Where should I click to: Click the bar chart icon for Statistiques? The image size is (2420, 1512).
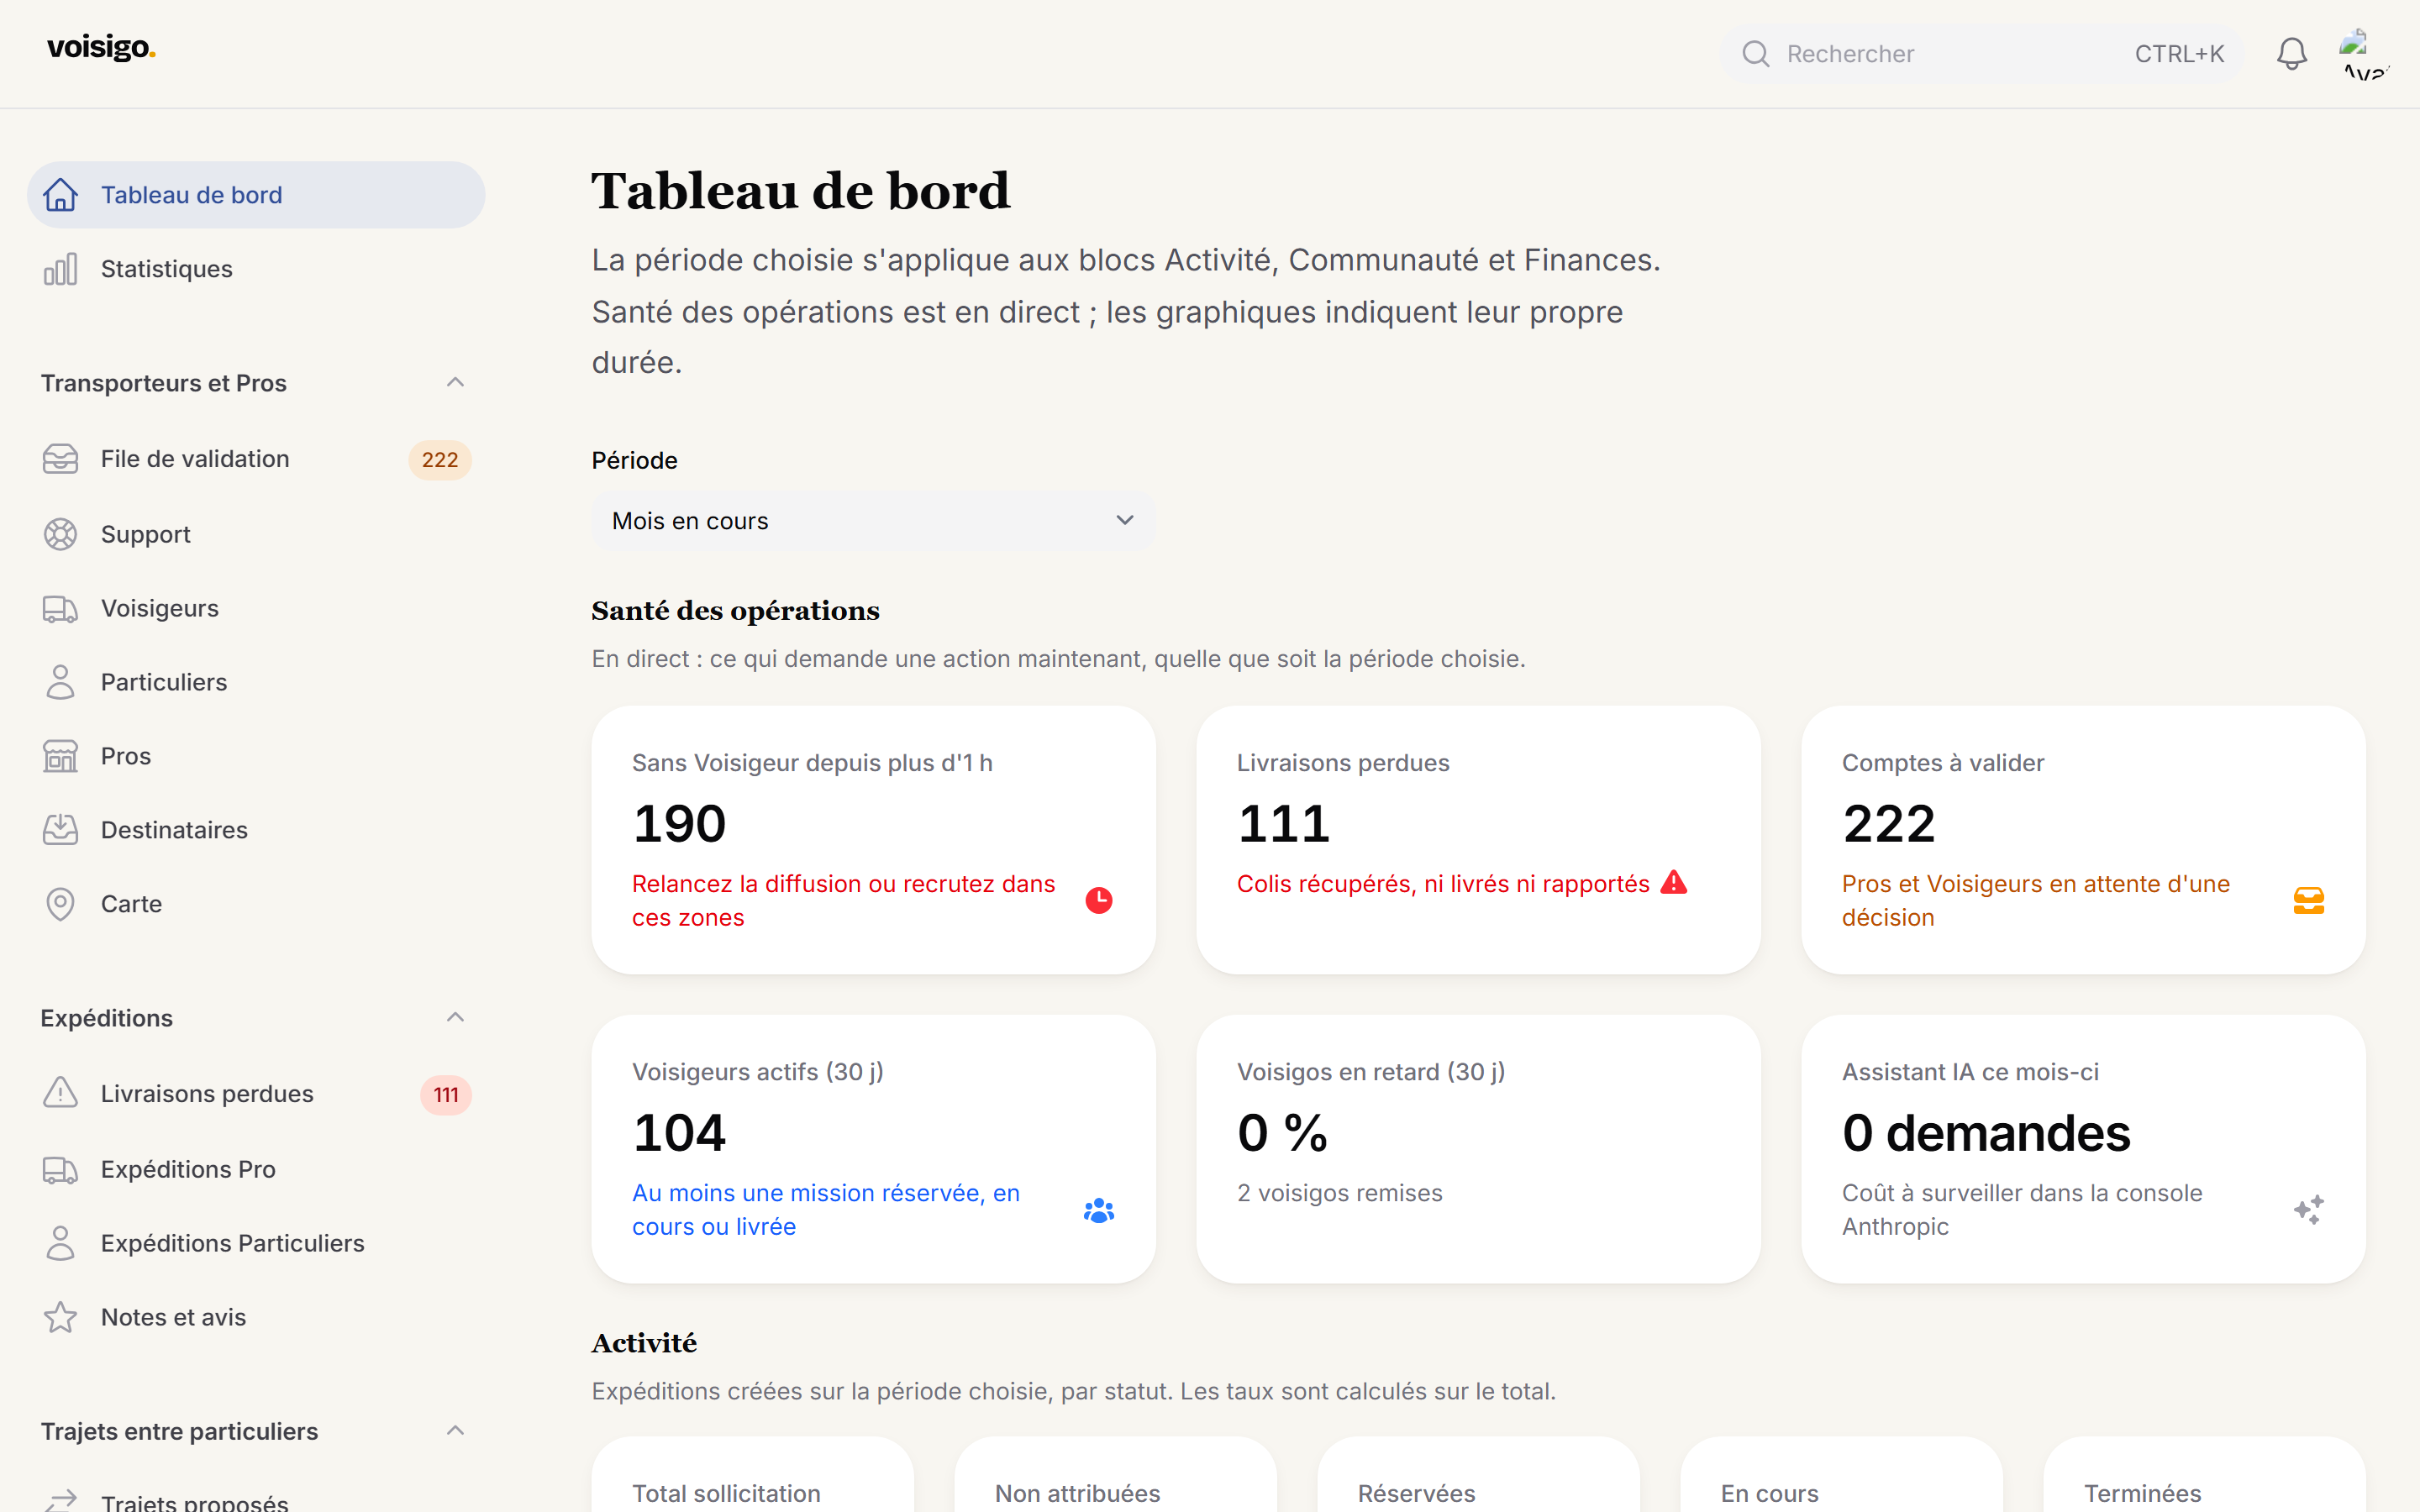pos(60,269)
